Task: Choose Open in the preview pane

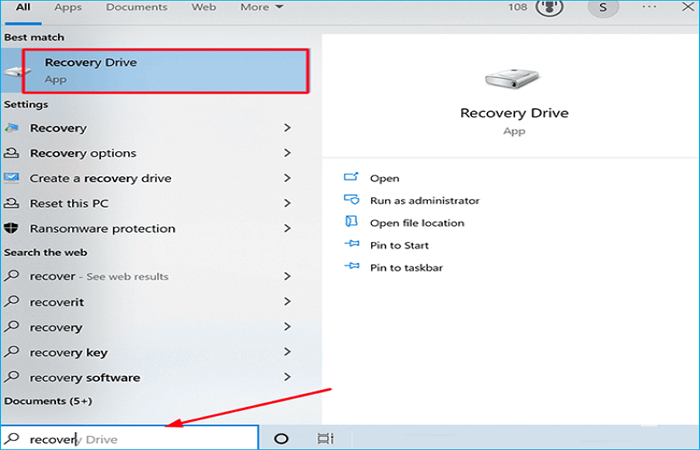Action: (384, 178)
